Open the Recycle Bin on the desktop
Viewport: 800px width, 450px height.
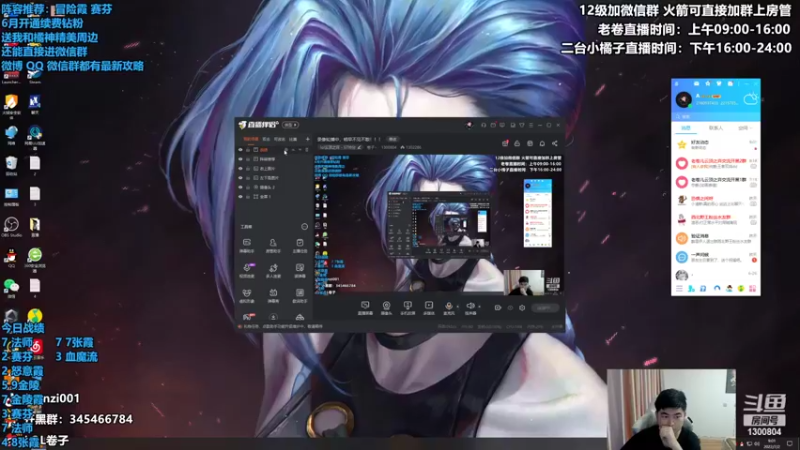pyautogui.click(x=11, y=166)
